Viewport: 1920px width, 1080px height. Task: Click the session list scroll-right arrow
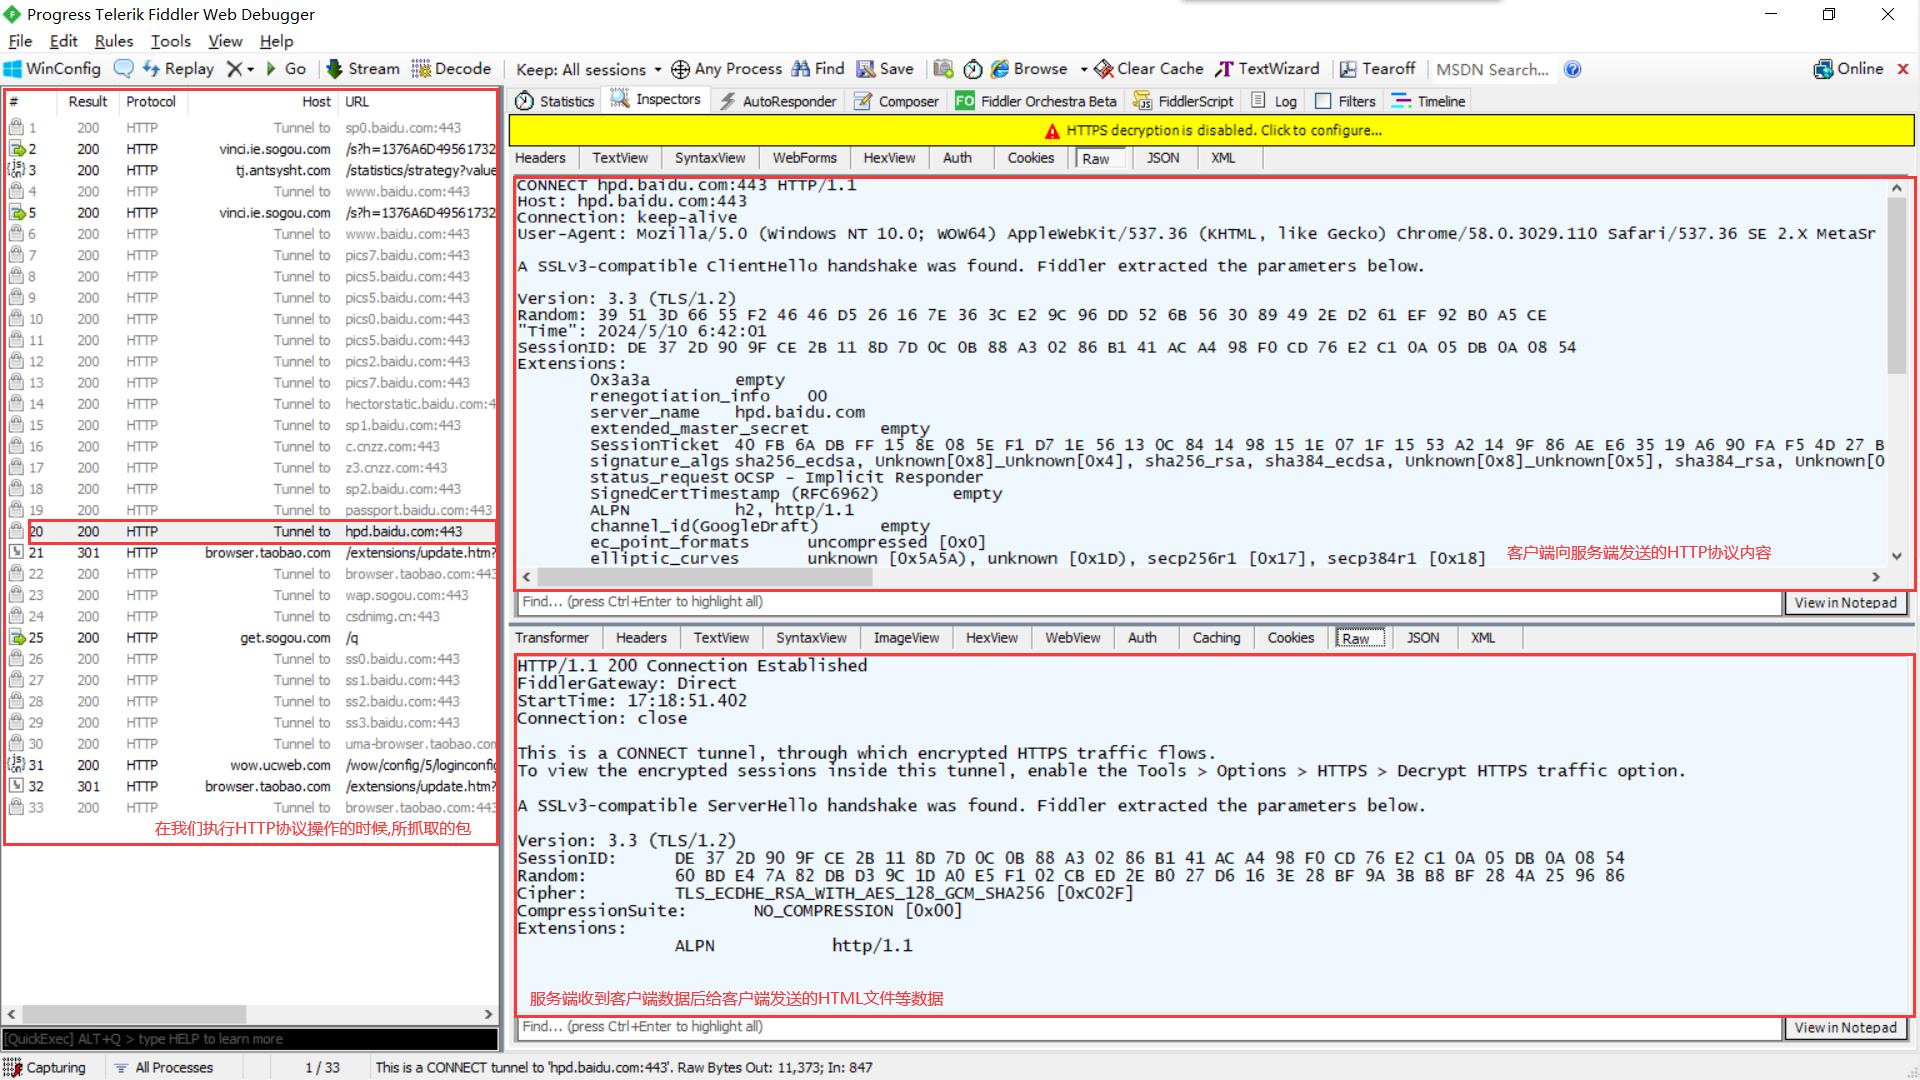click(488, 1014)
